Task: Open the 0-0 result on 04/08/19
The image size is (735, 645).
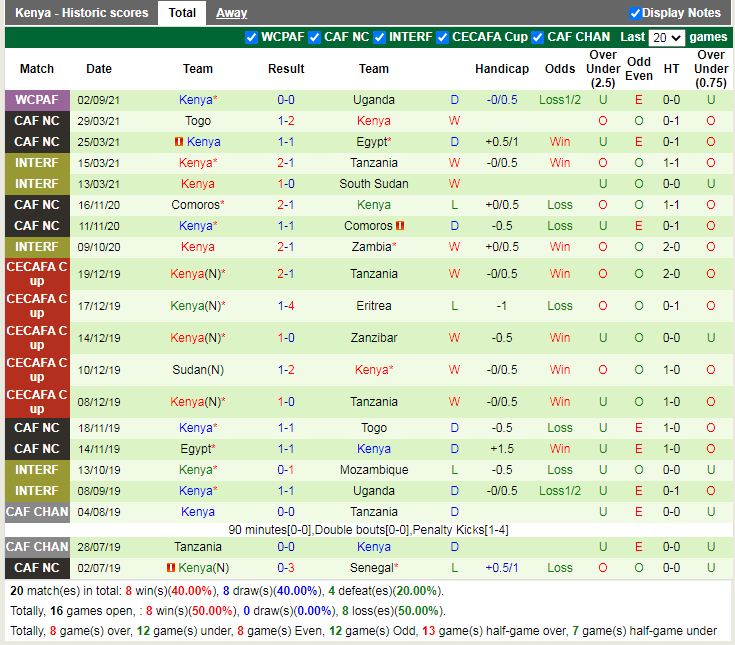Action: point(286,511)
